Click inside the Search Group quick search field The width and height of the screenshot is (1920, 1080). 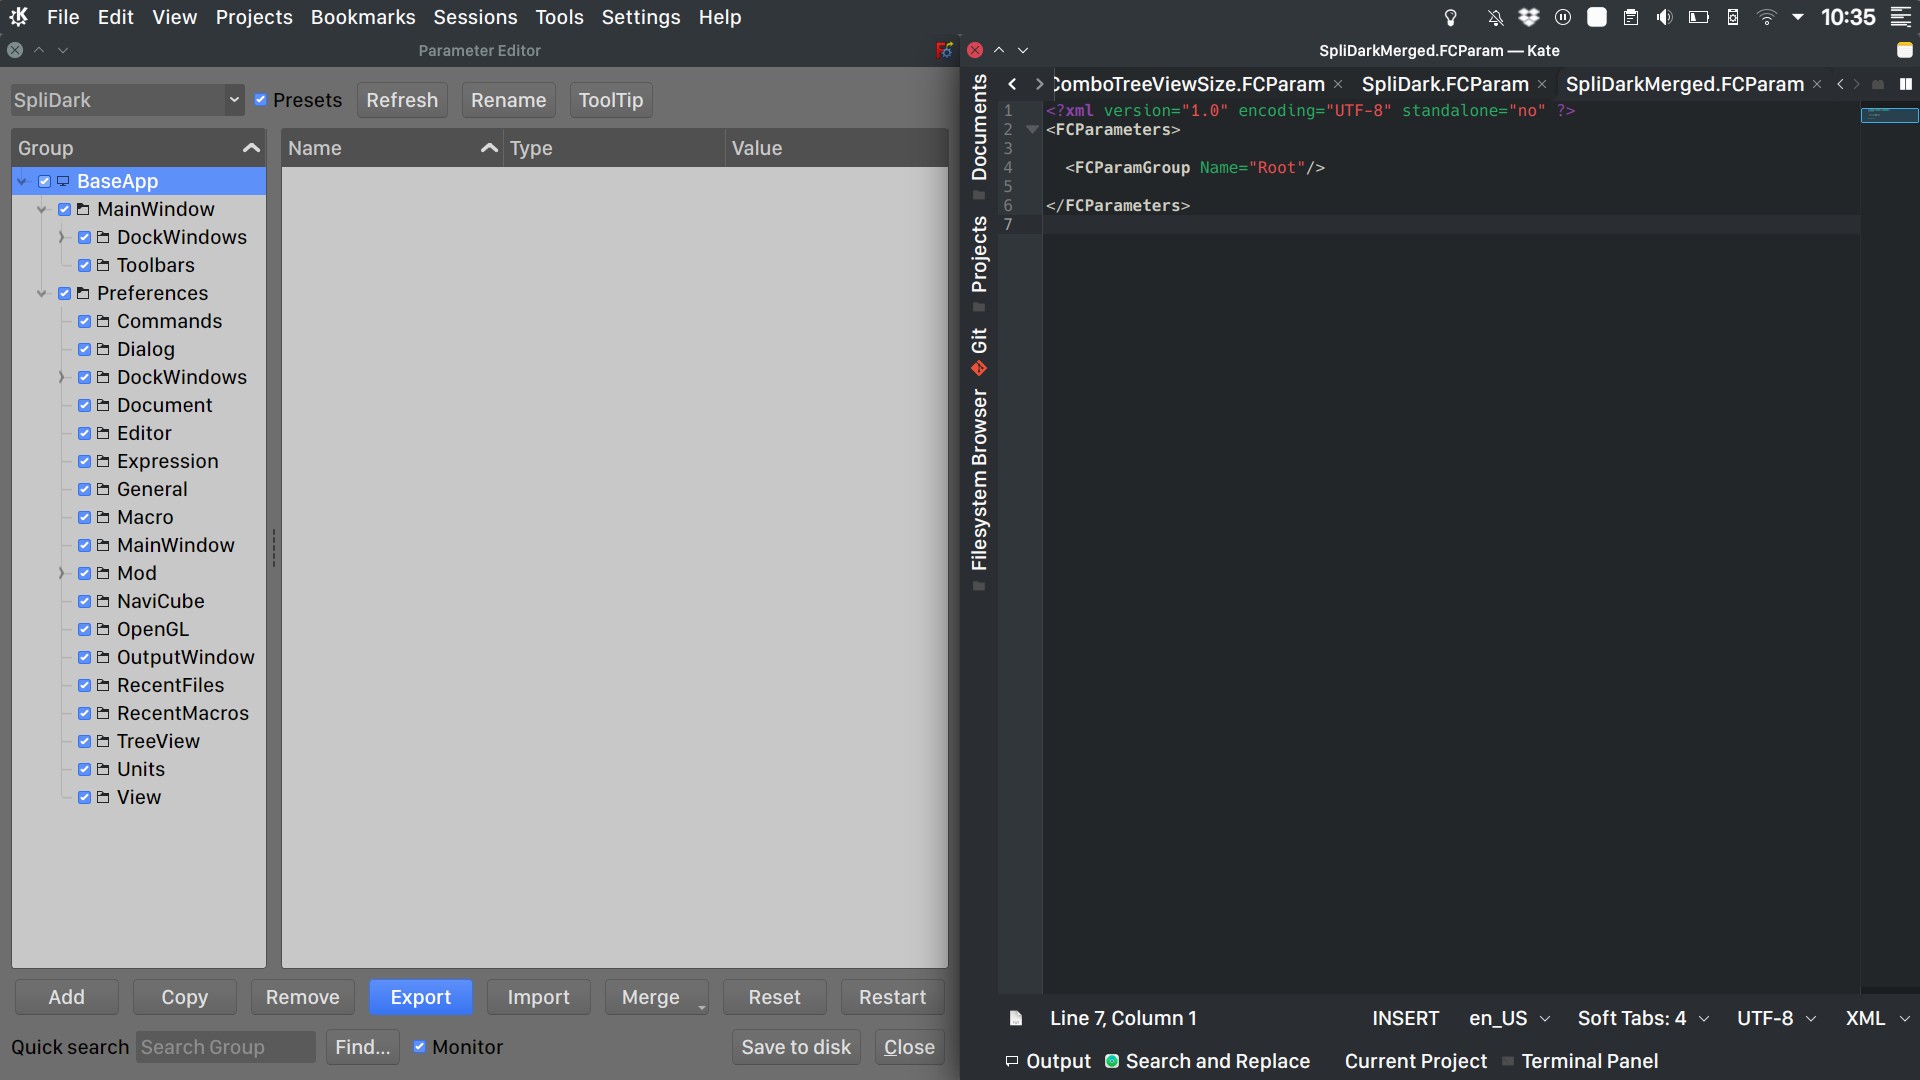(225, 1047)
